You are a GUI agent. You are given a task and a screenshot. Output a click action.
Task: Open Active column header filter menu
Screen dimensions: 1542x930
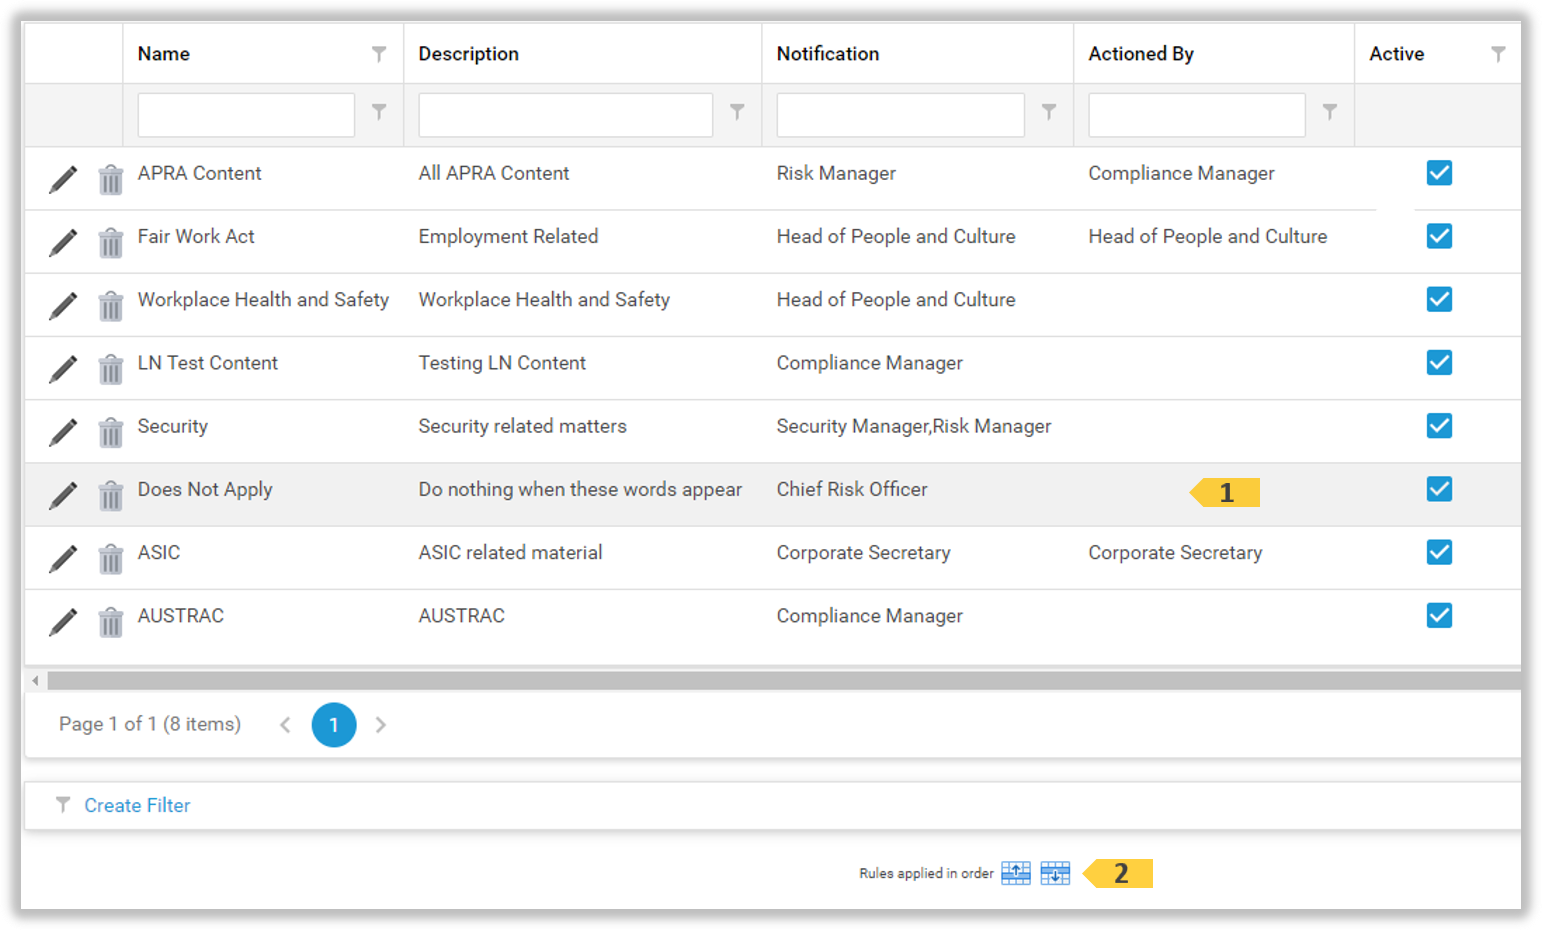tap(1498, 54)
